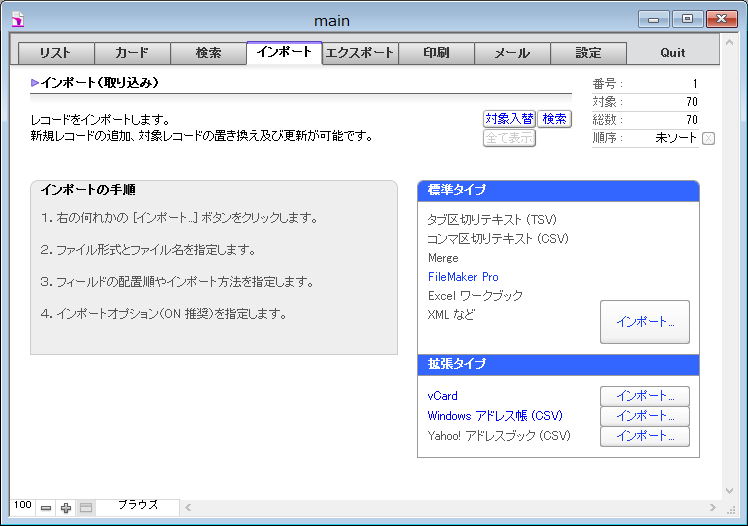Click the zoom out minus icon
This screenshot has height=526, width=748.
coord(46,508)
